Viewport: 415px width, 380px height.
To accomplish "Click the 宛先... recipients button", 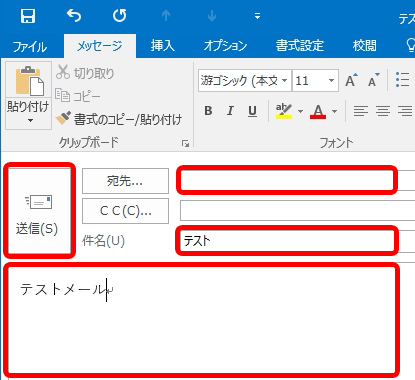I will pyautogui.click(x=125, y=181).
